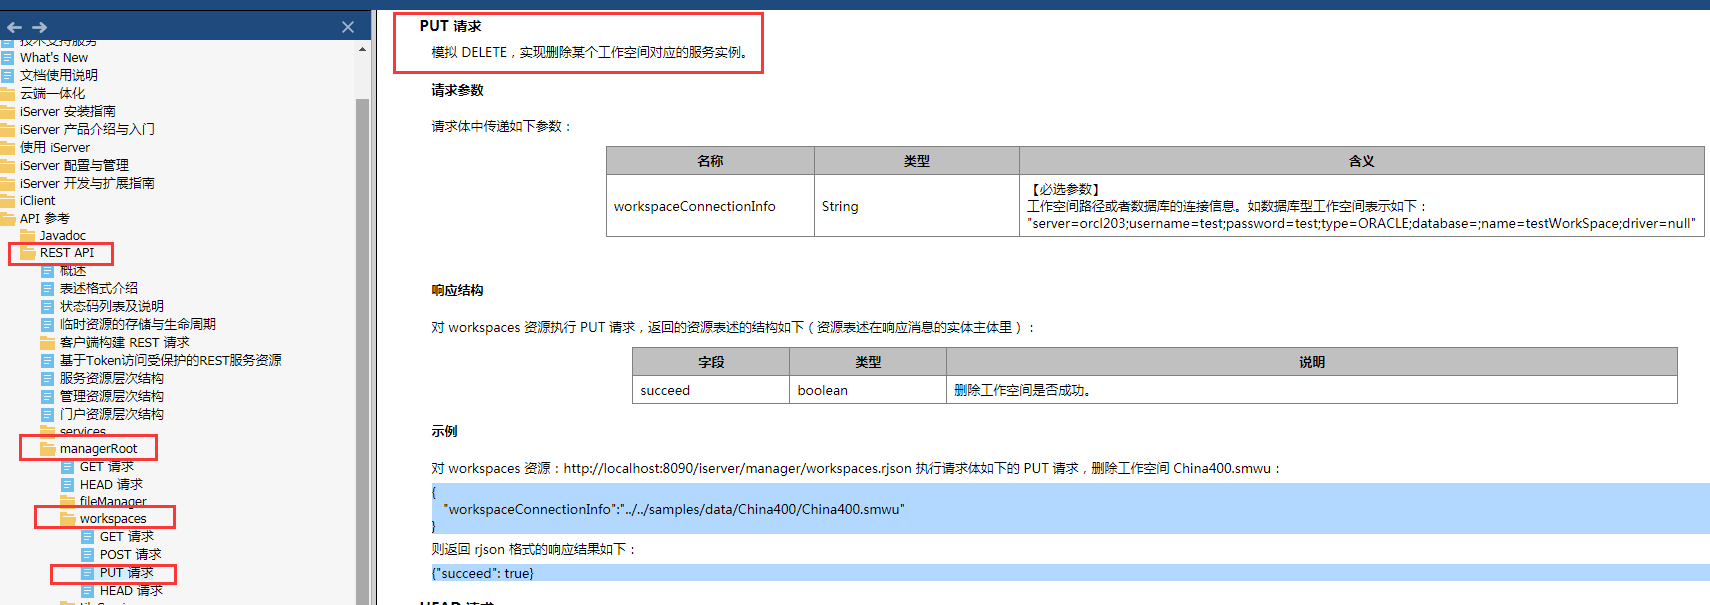This screenshot has height=605, width=1710.
Task: Open 表述格式介绍 page
Action: point(99,288)
